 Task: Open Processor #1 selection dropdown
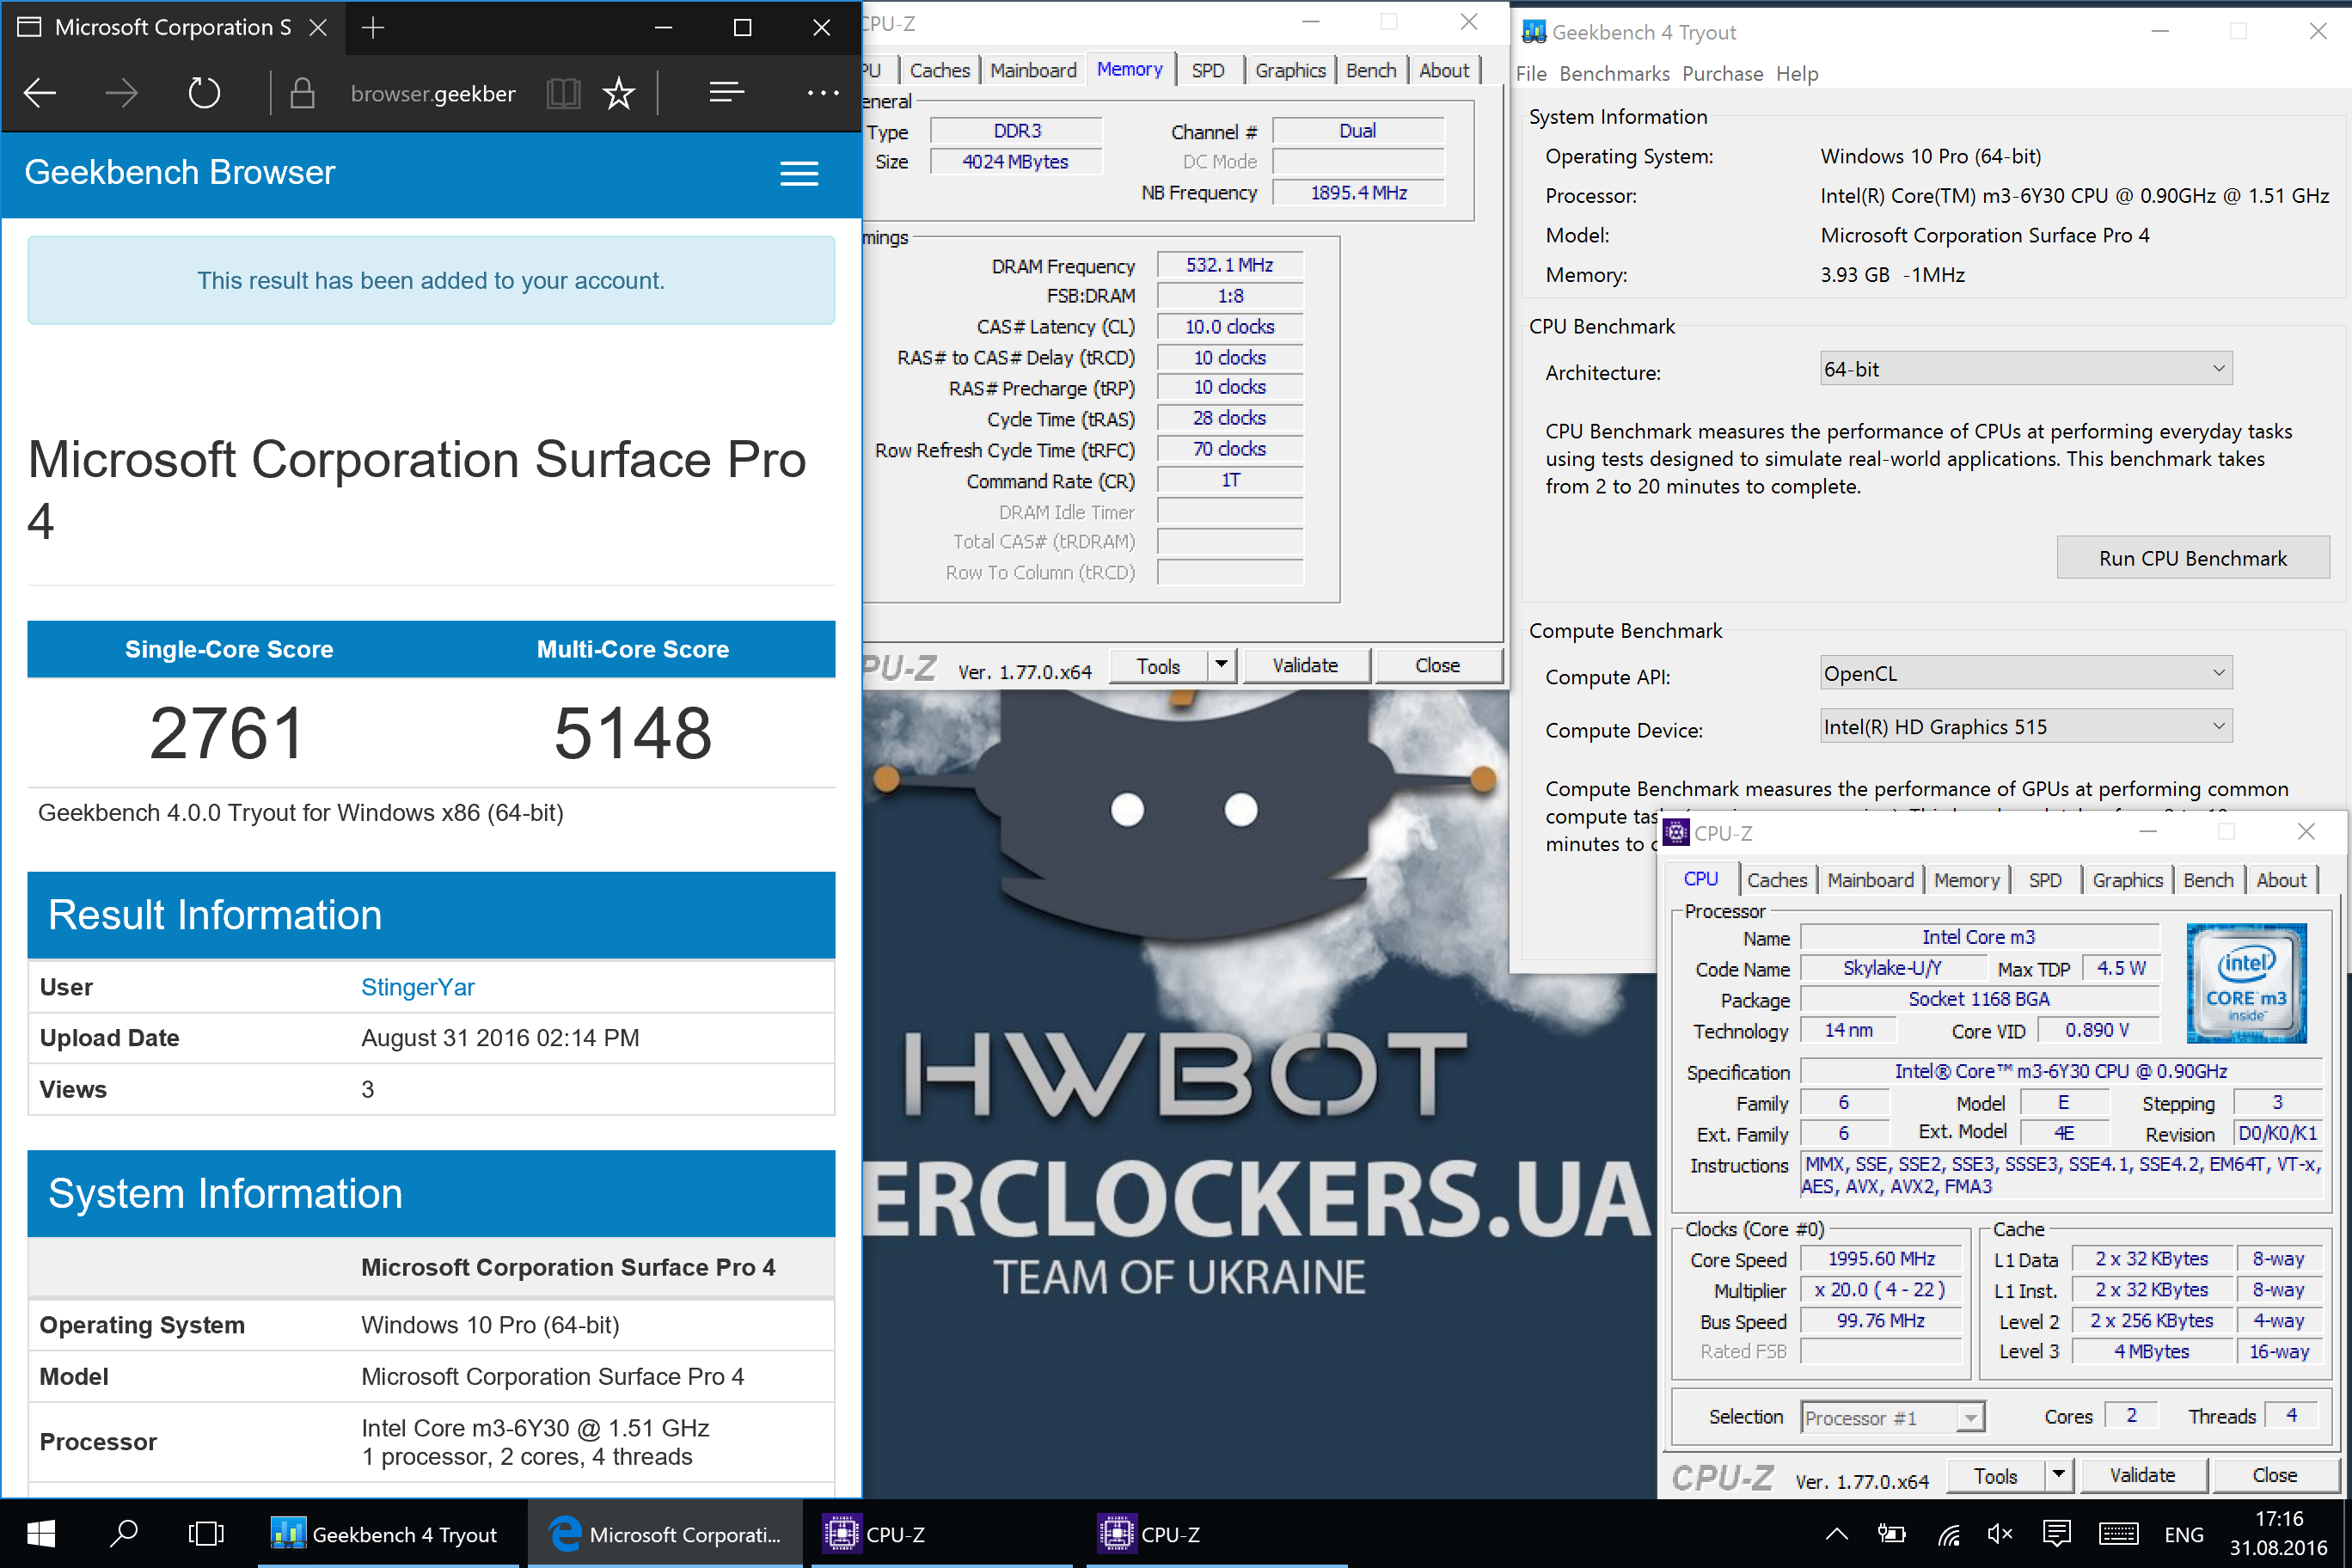[x=1892, y=1417]
